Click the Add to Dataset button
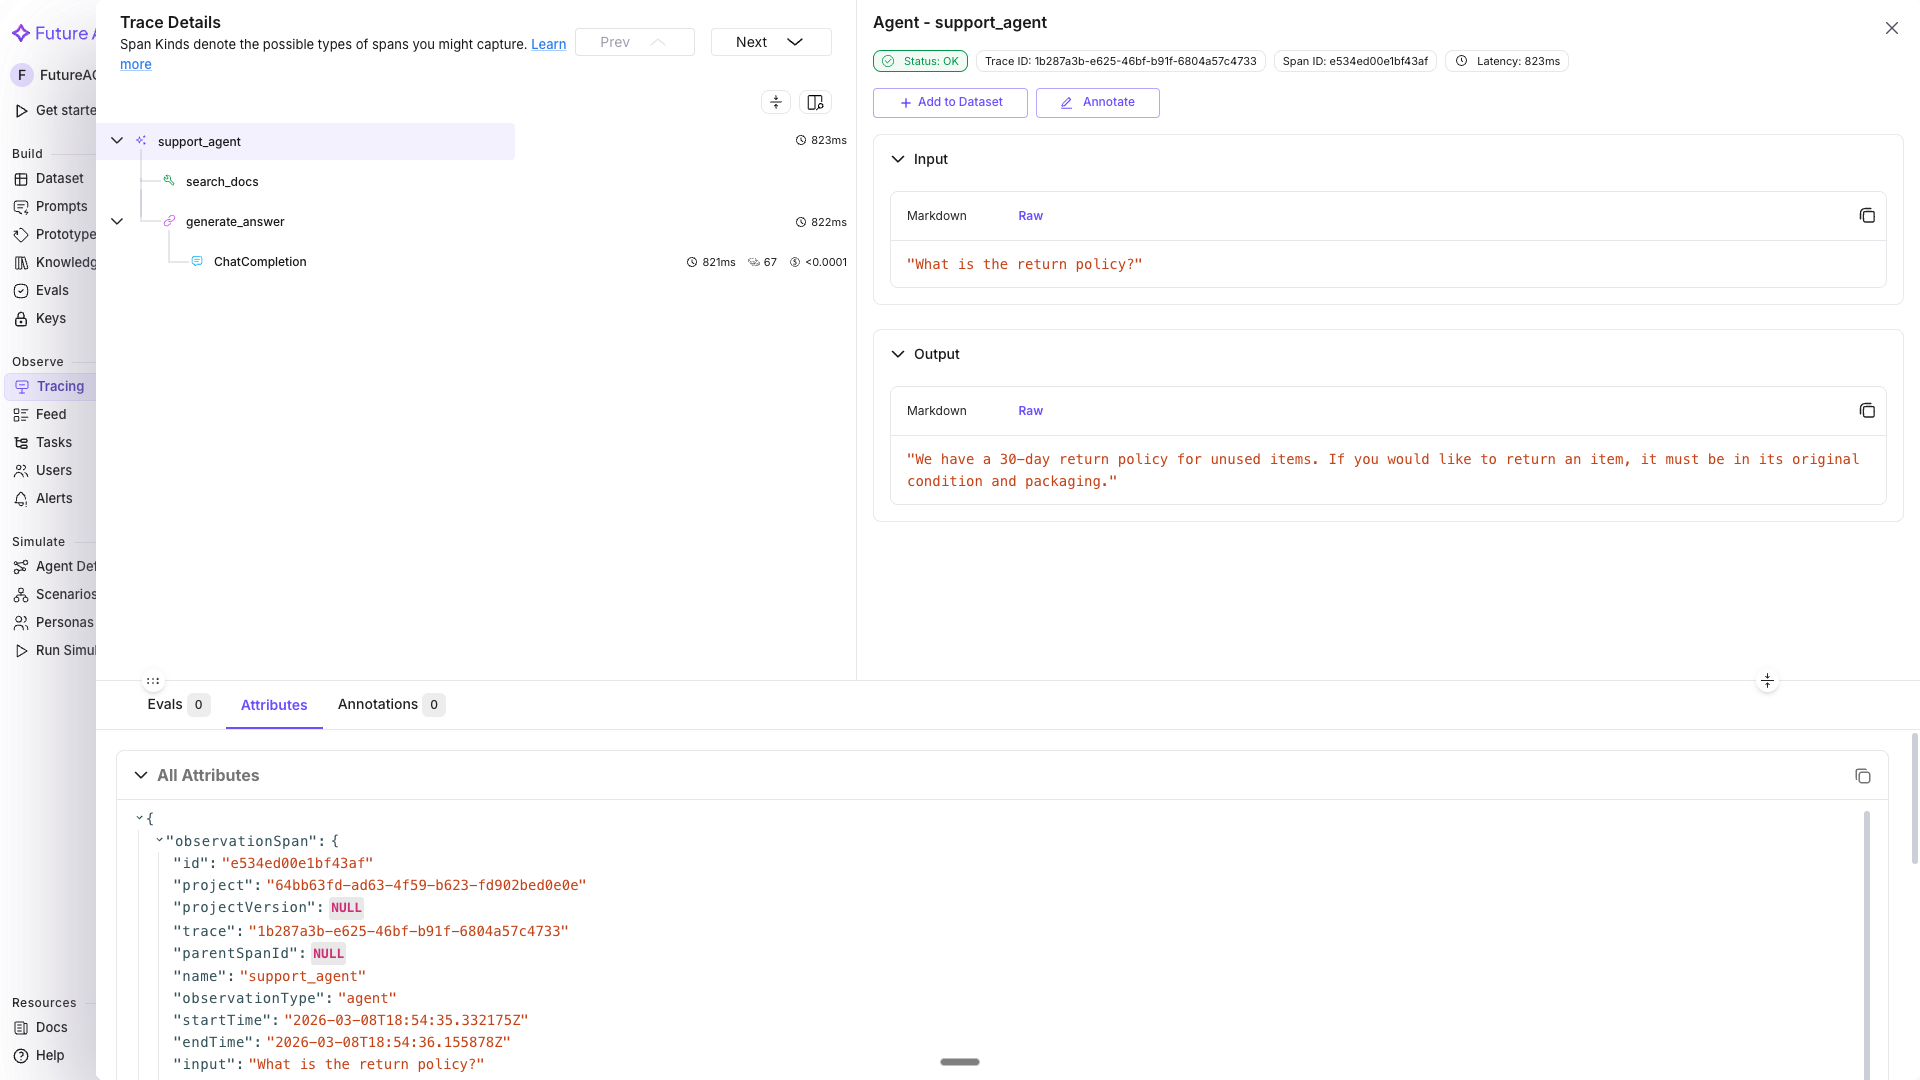 coord(950,102)
